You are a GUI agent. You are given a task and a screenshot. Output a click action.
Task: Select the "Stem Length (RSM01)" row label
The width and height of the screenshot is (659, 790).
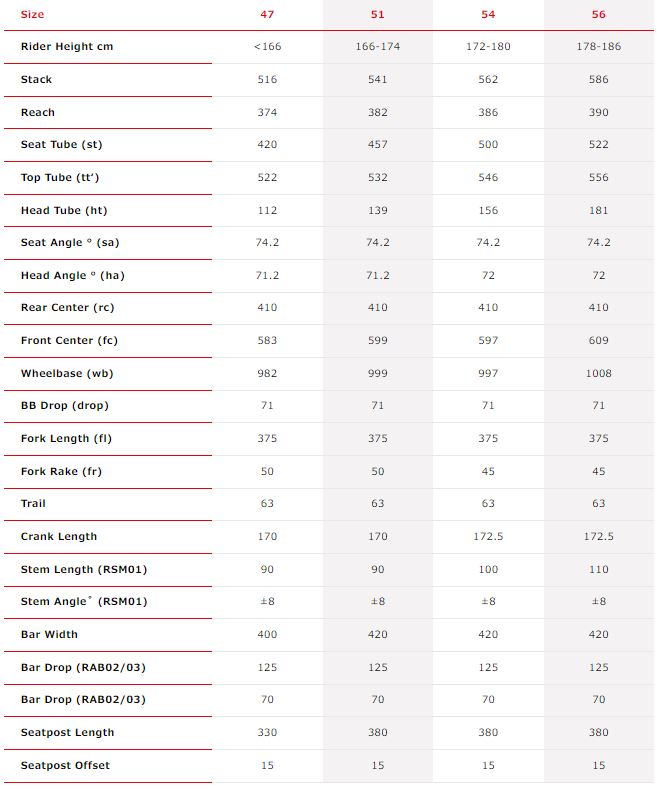click(x=84, y=569)
